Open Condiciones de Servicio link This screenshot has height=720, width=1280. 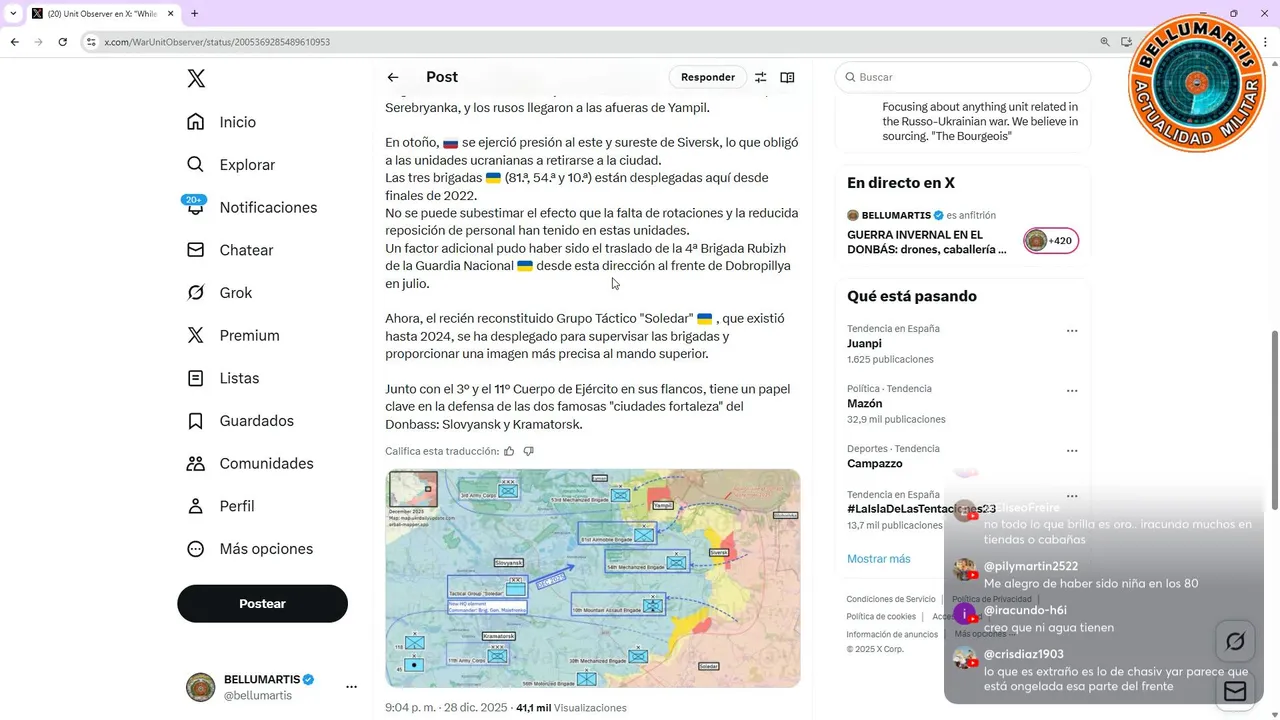tap(891, 599)
